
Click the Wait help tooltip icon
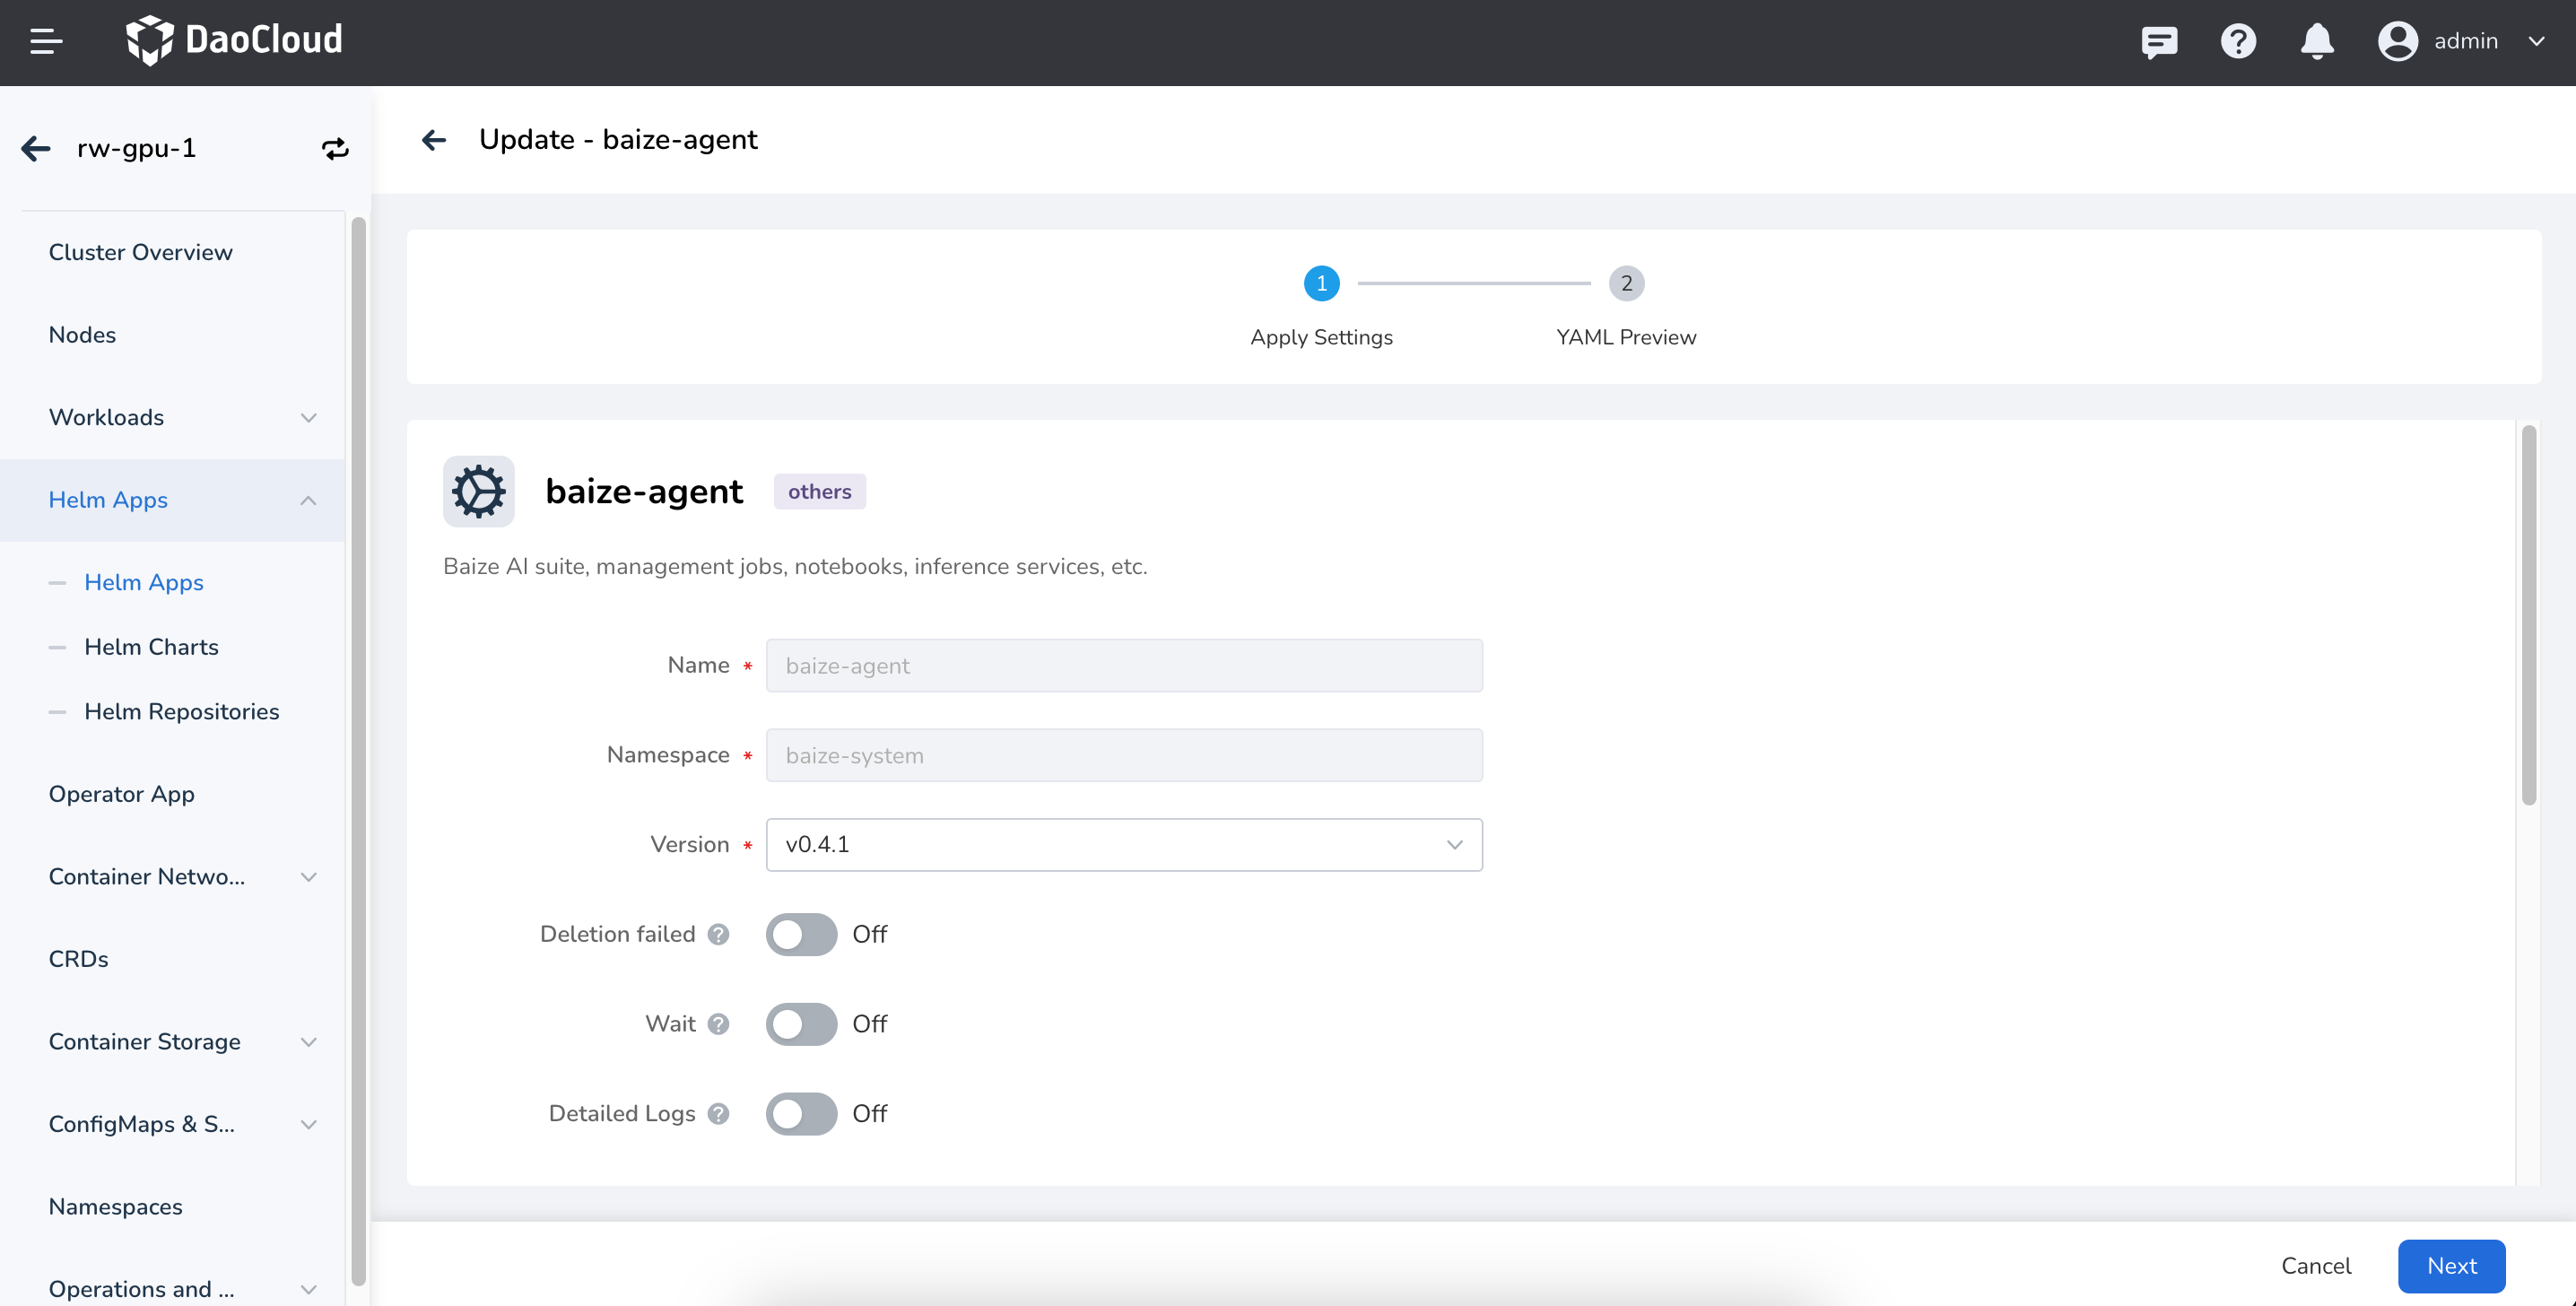pyautogui.click(x=718, y=1024)
